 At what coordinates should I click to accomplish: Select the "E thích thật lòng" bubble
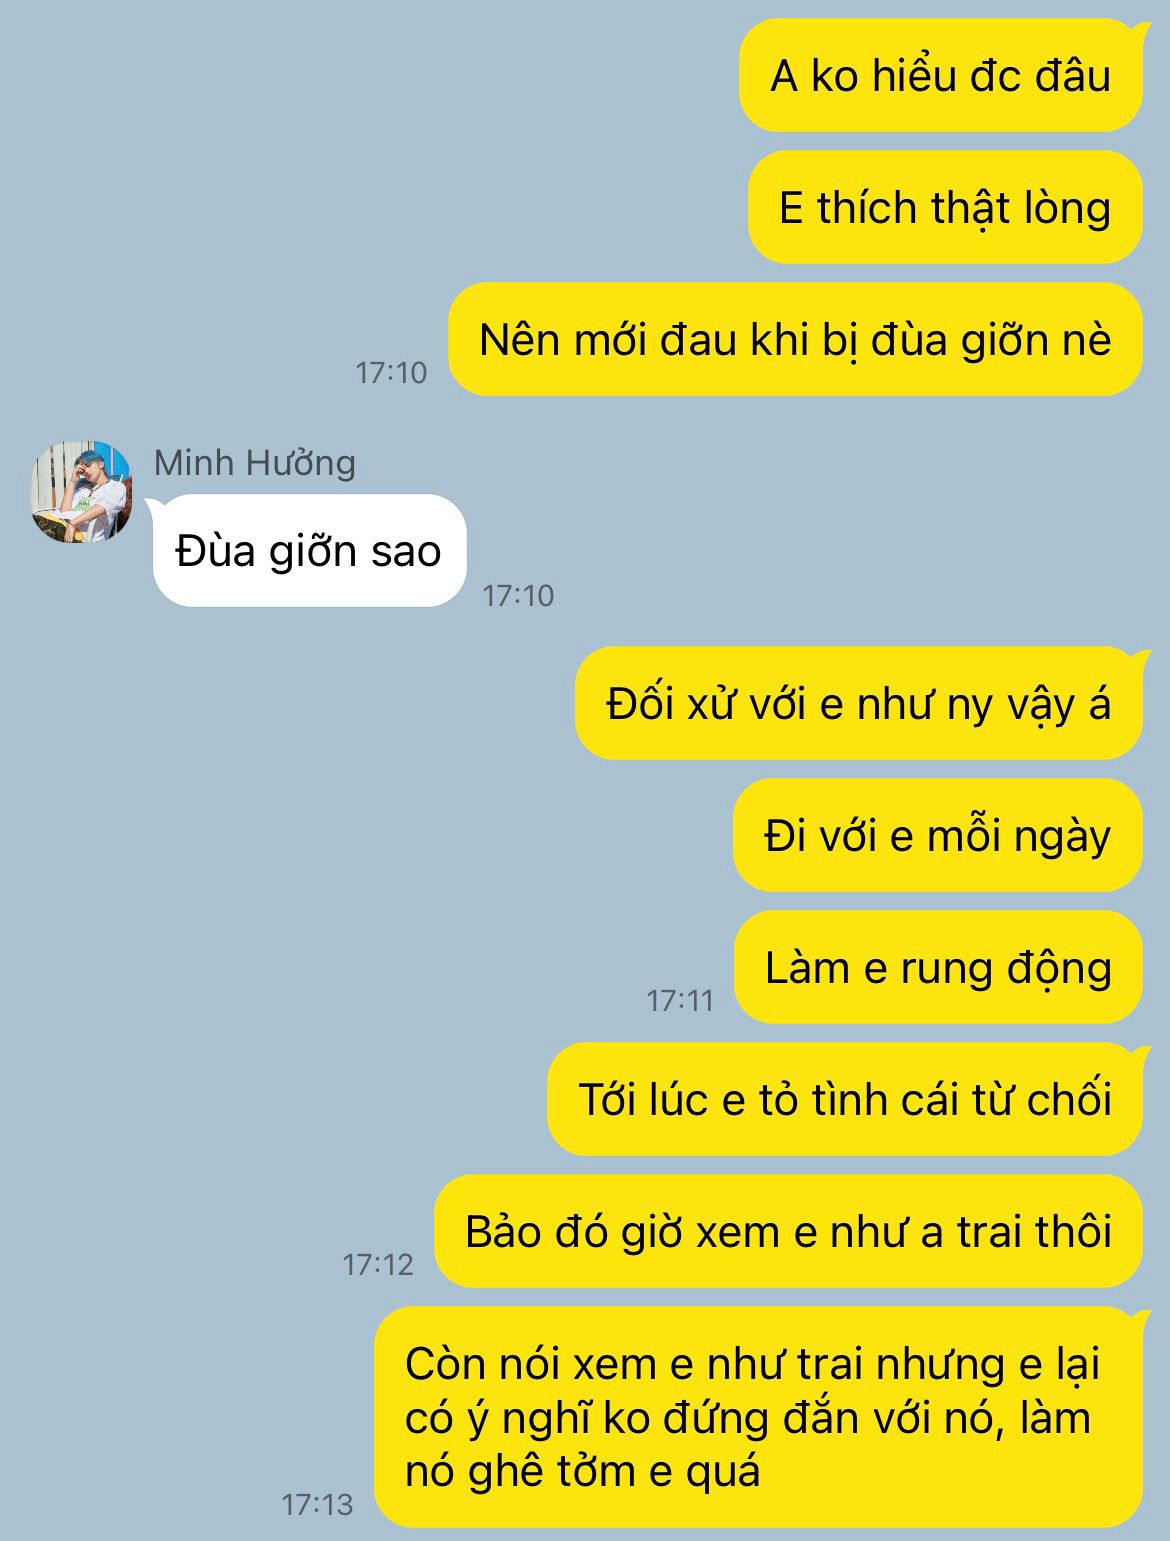pos(945,208)
